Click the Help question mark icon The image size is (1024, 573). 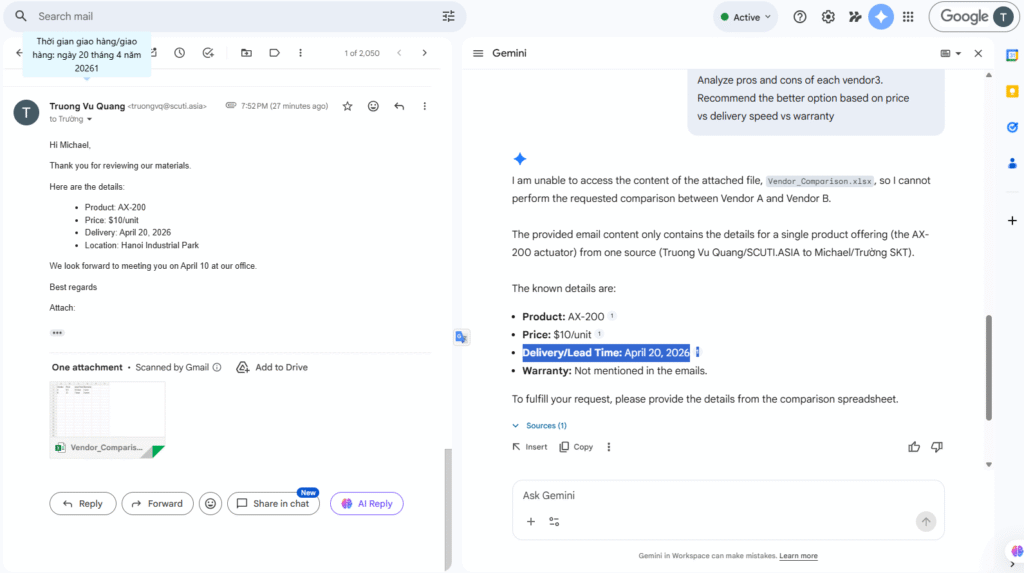[x=800, y=17]
